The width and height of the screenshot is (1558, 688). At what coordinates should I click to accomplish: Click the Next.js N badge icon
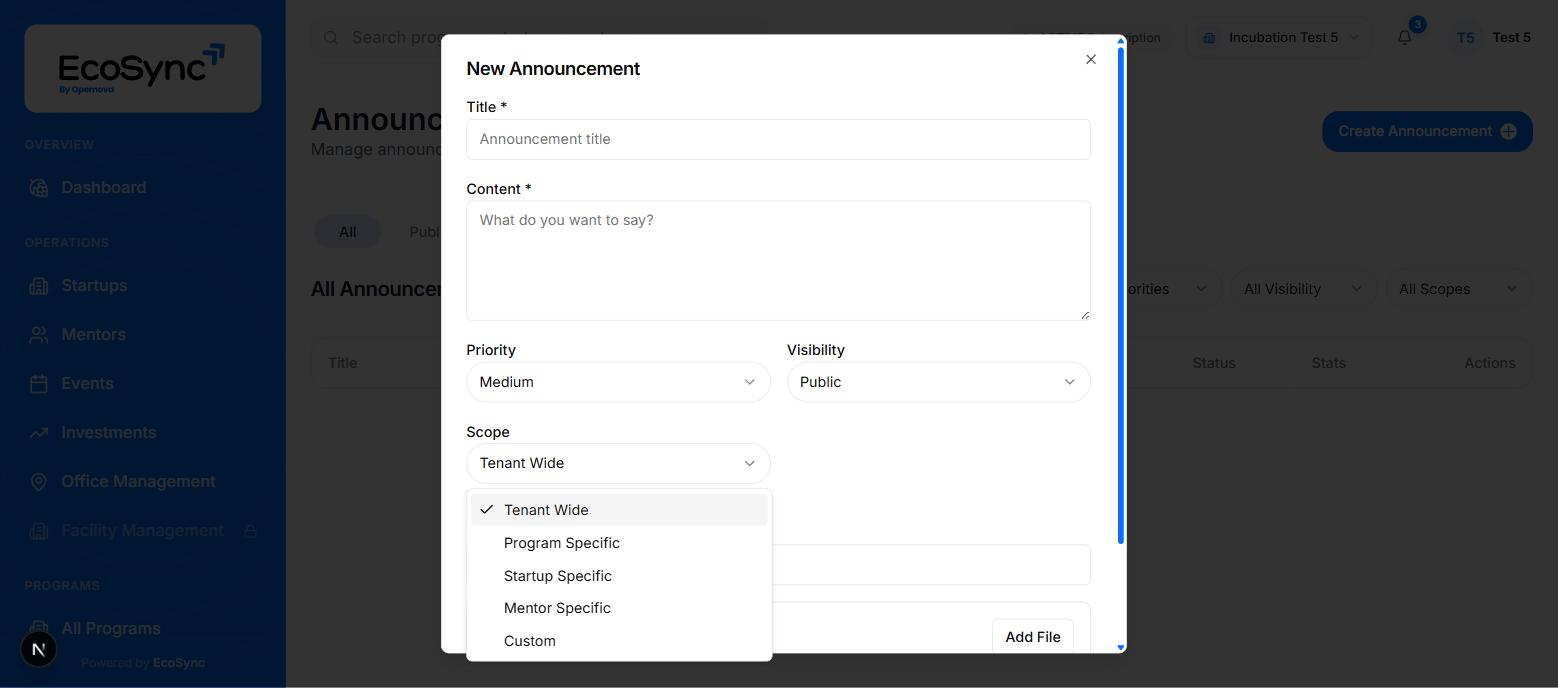39,650
